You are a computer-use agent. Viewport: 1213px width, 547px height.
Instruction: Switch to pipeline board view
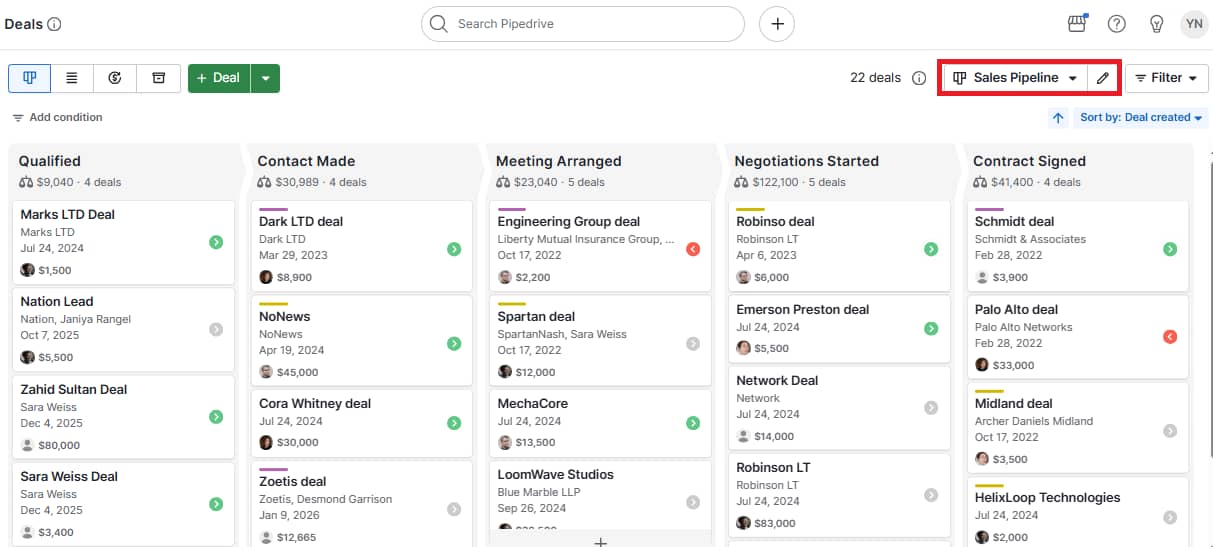coord(29,78)
